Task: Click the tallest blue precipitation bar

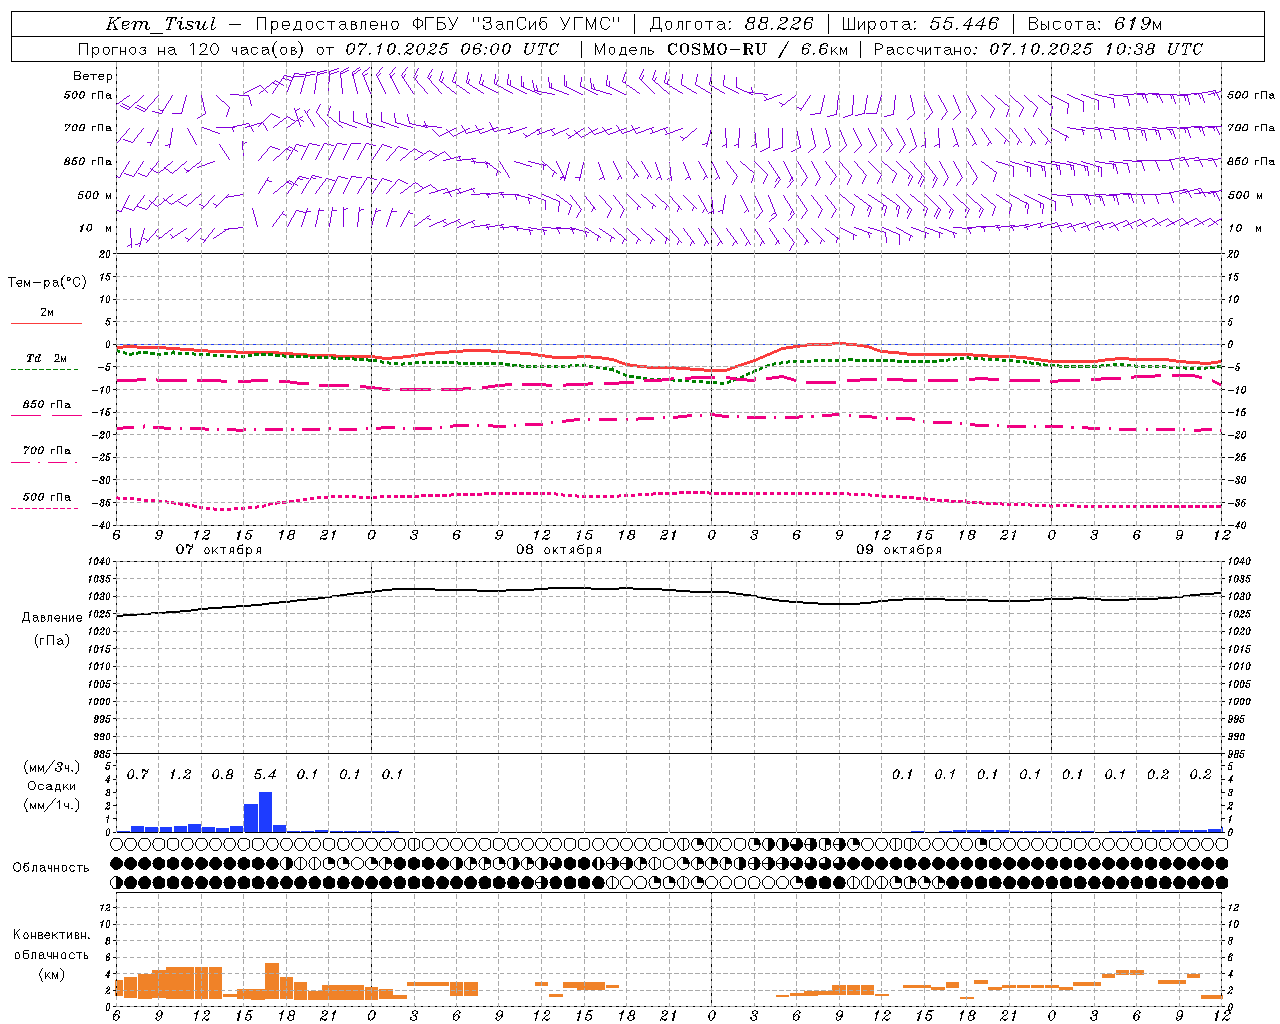Action: [x=265, y=812]
